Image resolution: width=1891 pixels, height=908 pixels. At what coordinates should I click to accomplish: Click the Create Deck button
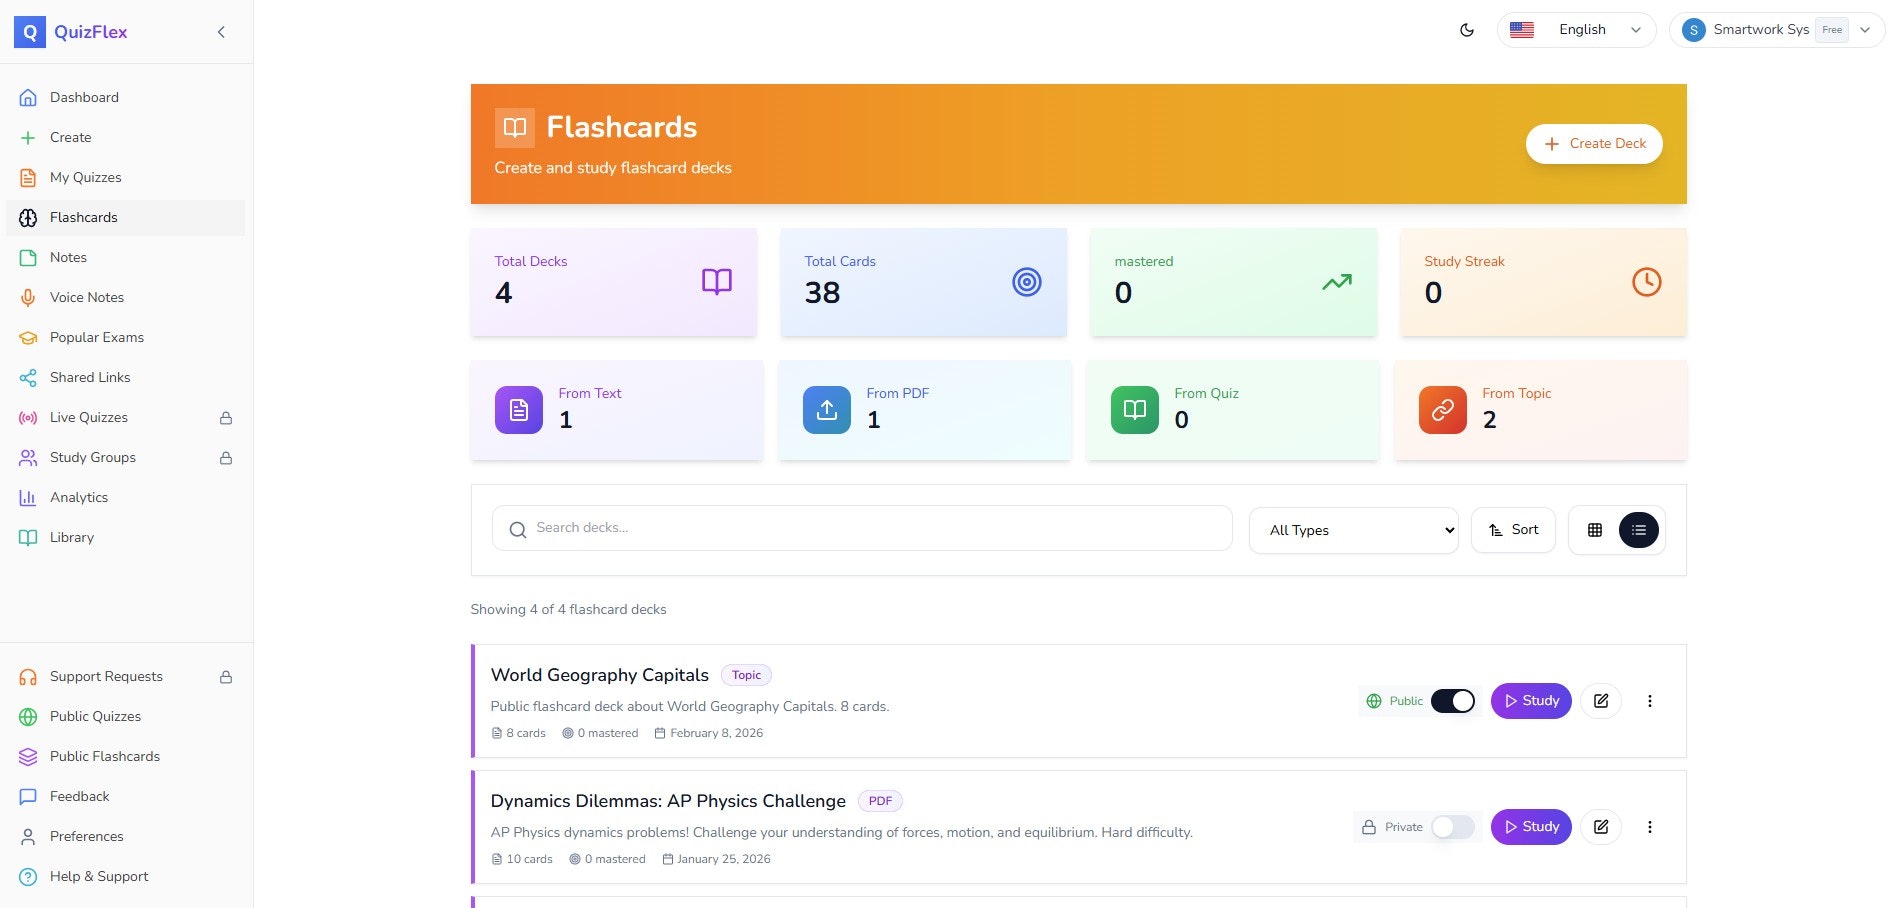point(1594,143)
